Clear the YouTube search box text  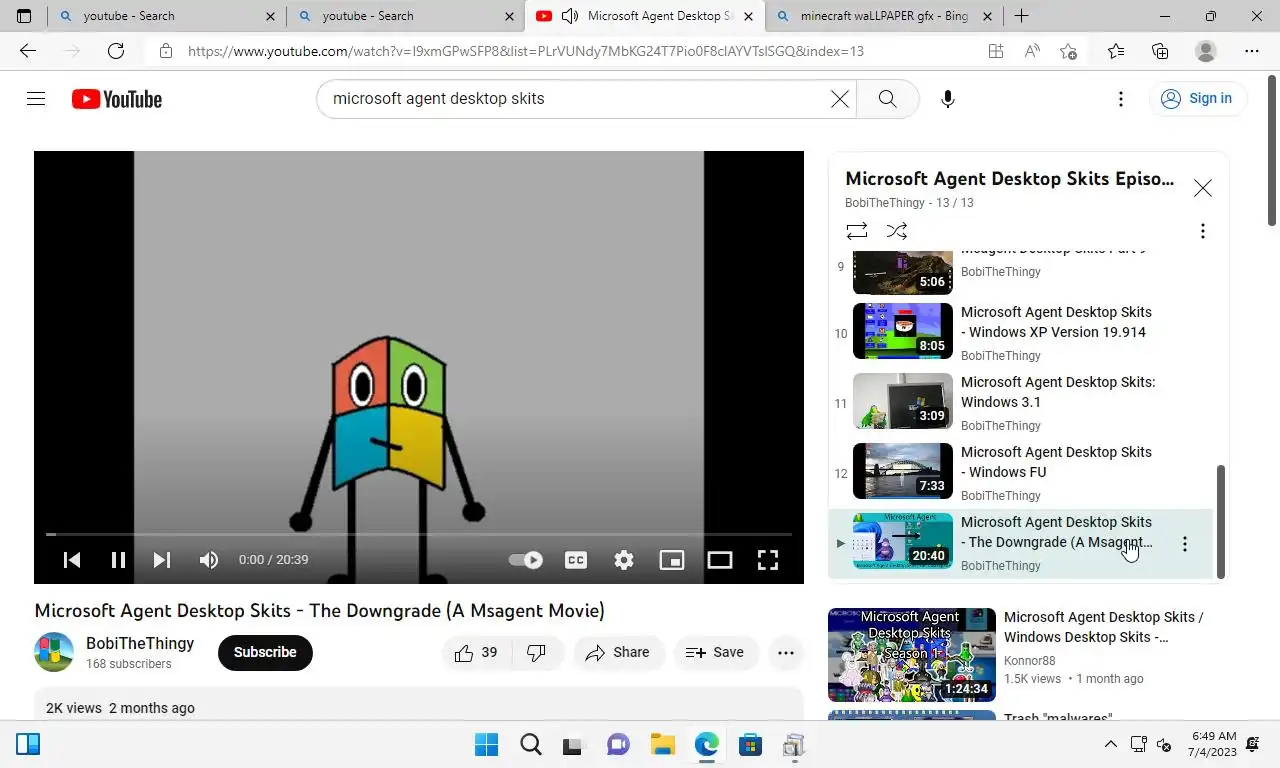(x=840, y=99)
